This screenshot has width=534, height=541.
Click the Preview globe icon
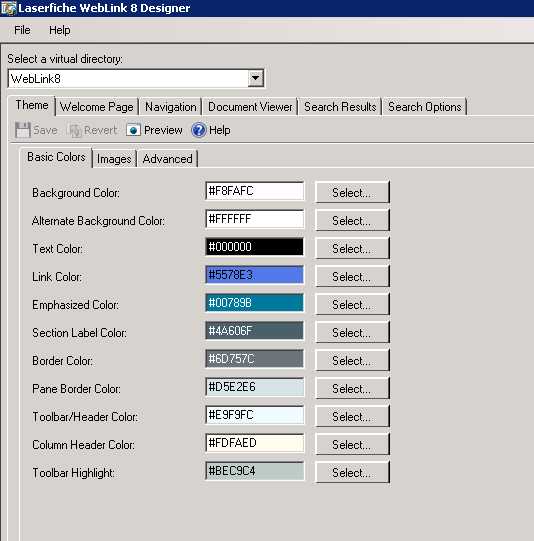(133, 130)
